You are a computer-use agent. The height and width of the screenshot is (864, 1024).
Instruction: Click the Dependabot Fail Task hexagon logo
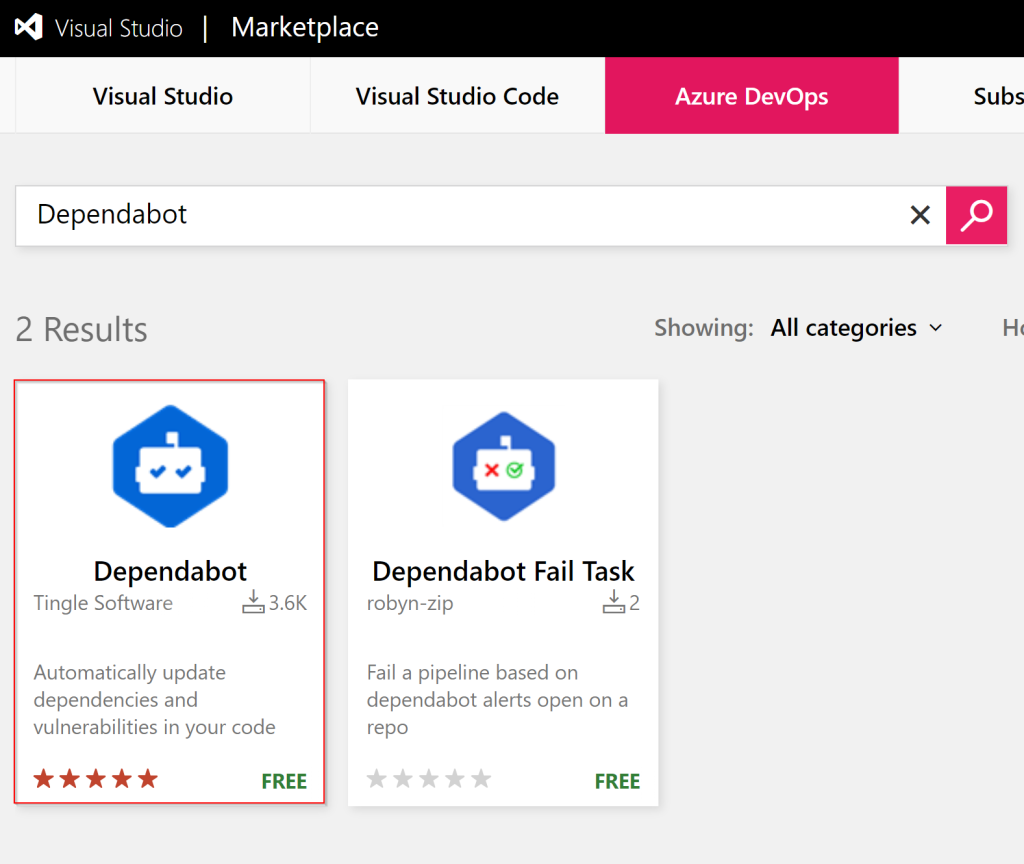[503, 465]
